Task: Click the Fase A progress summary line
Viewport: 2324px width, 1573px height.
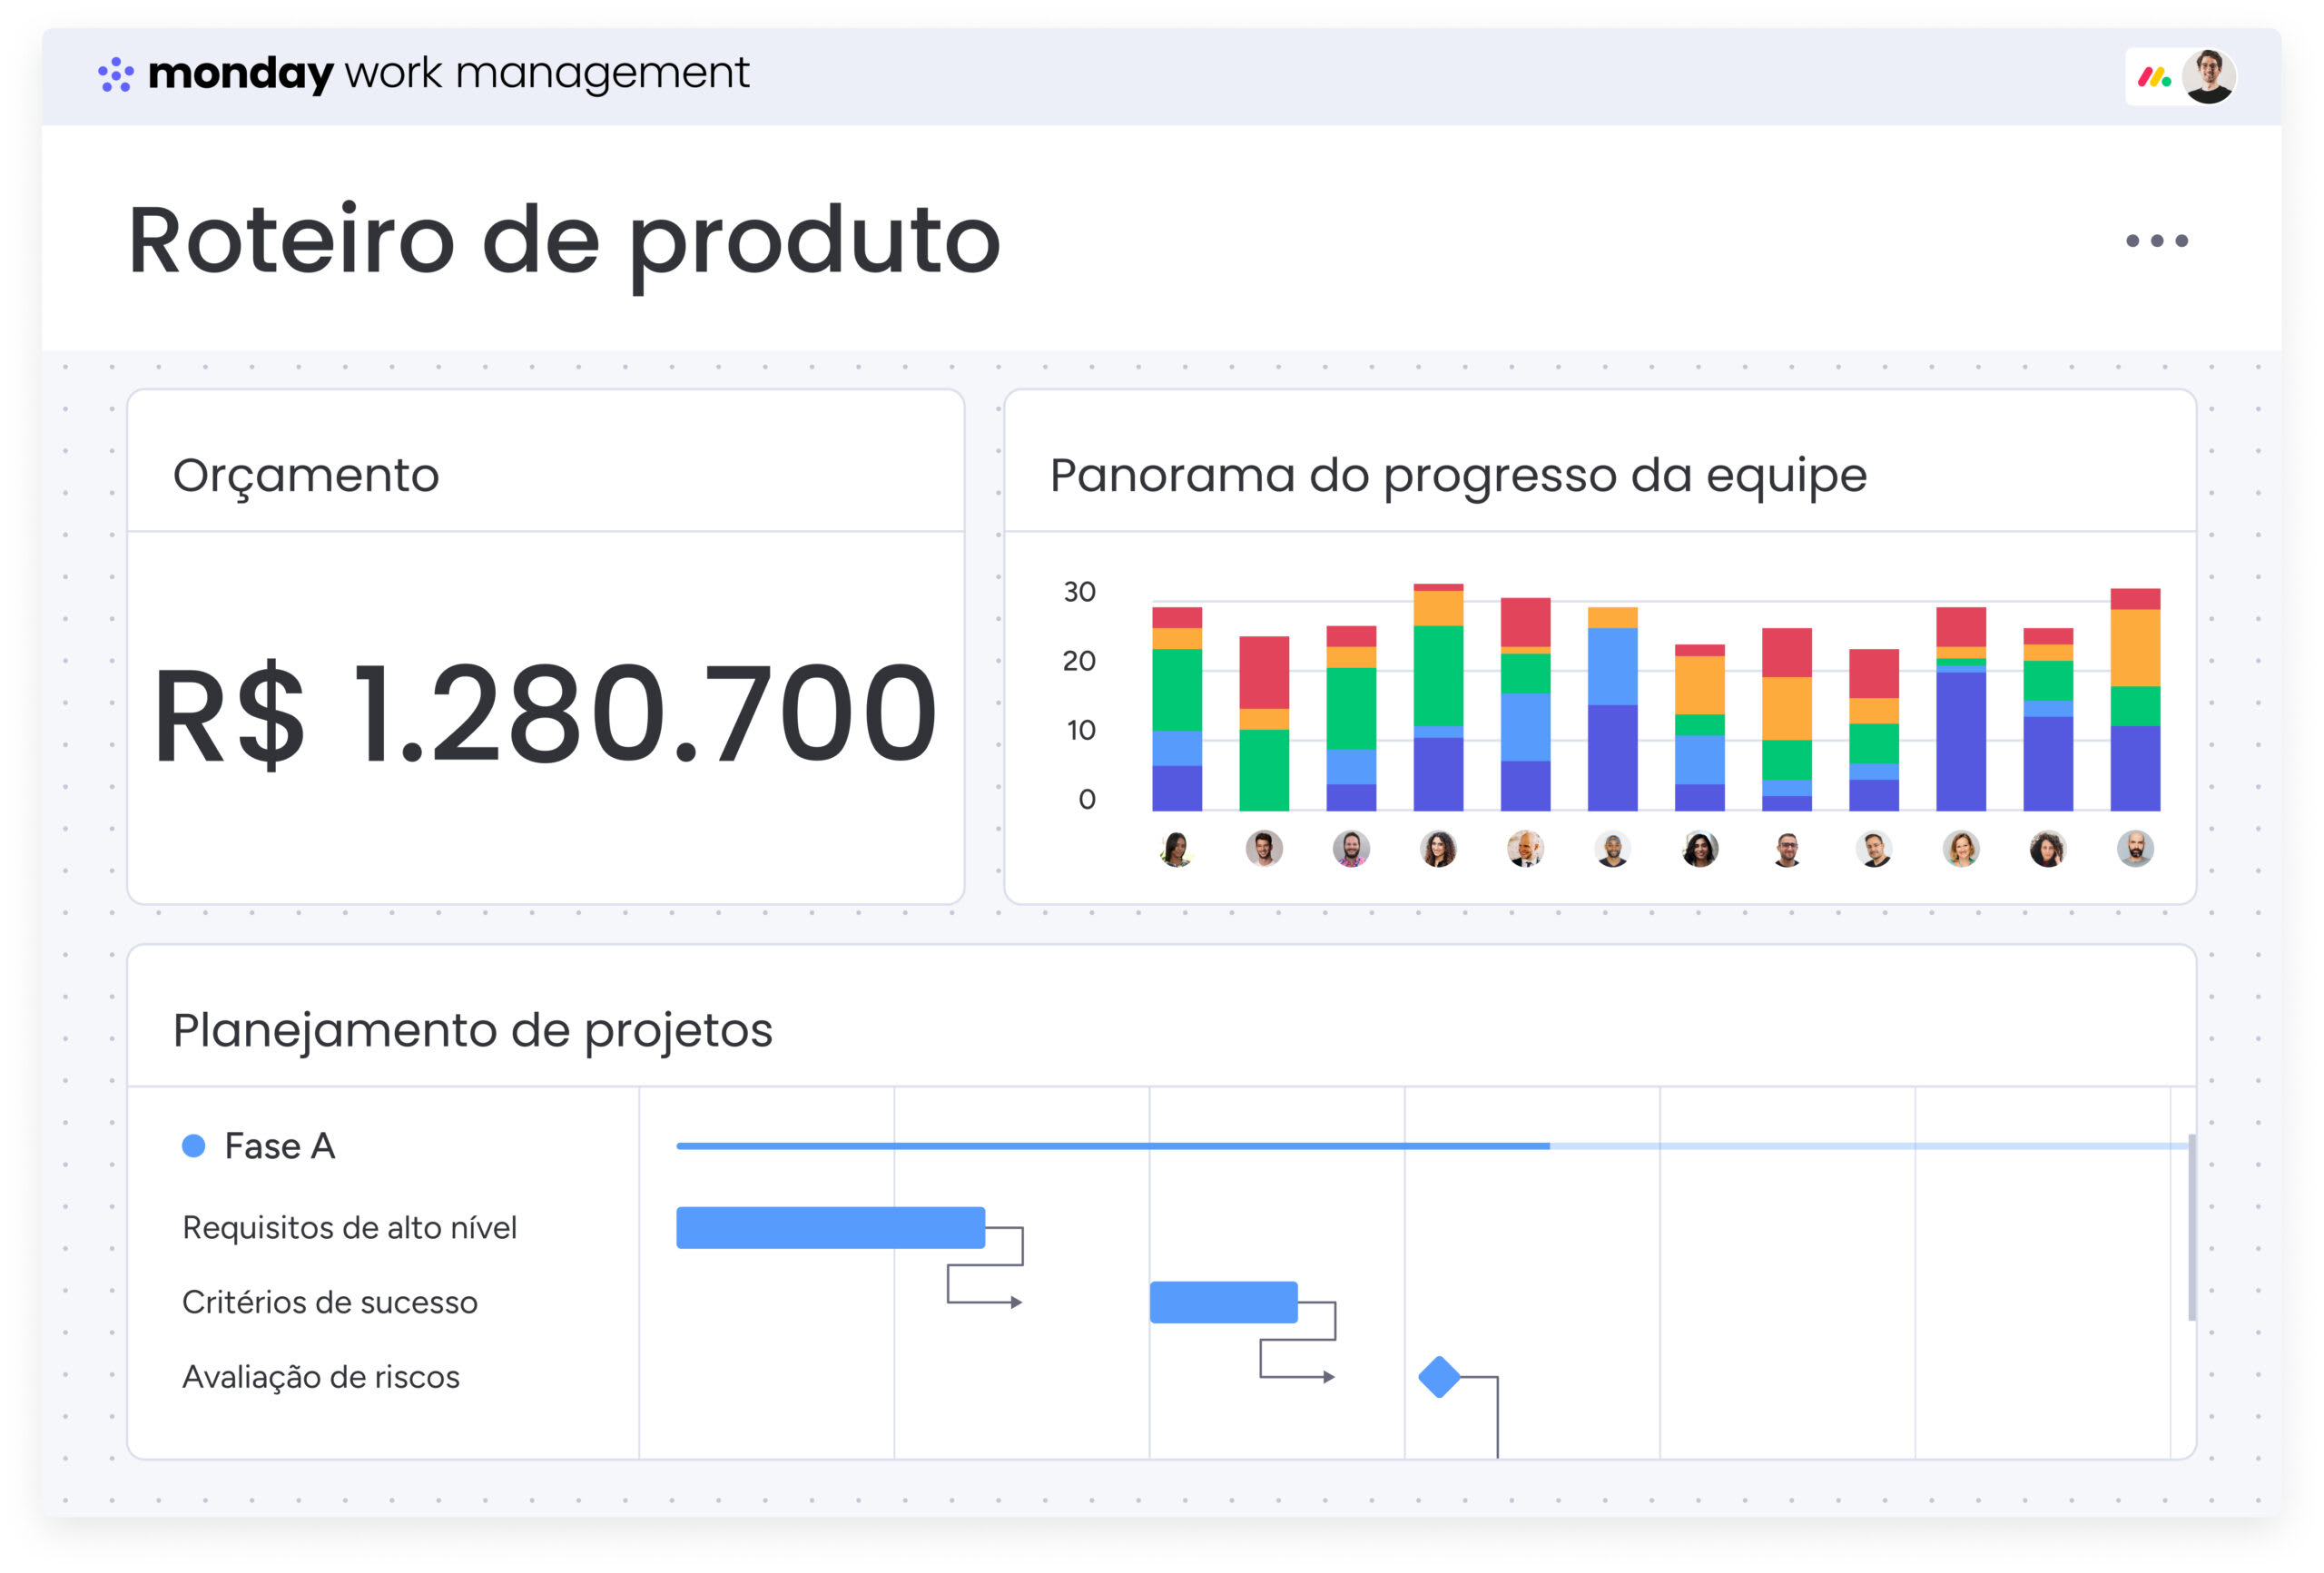Action: coord(1432,1146)
